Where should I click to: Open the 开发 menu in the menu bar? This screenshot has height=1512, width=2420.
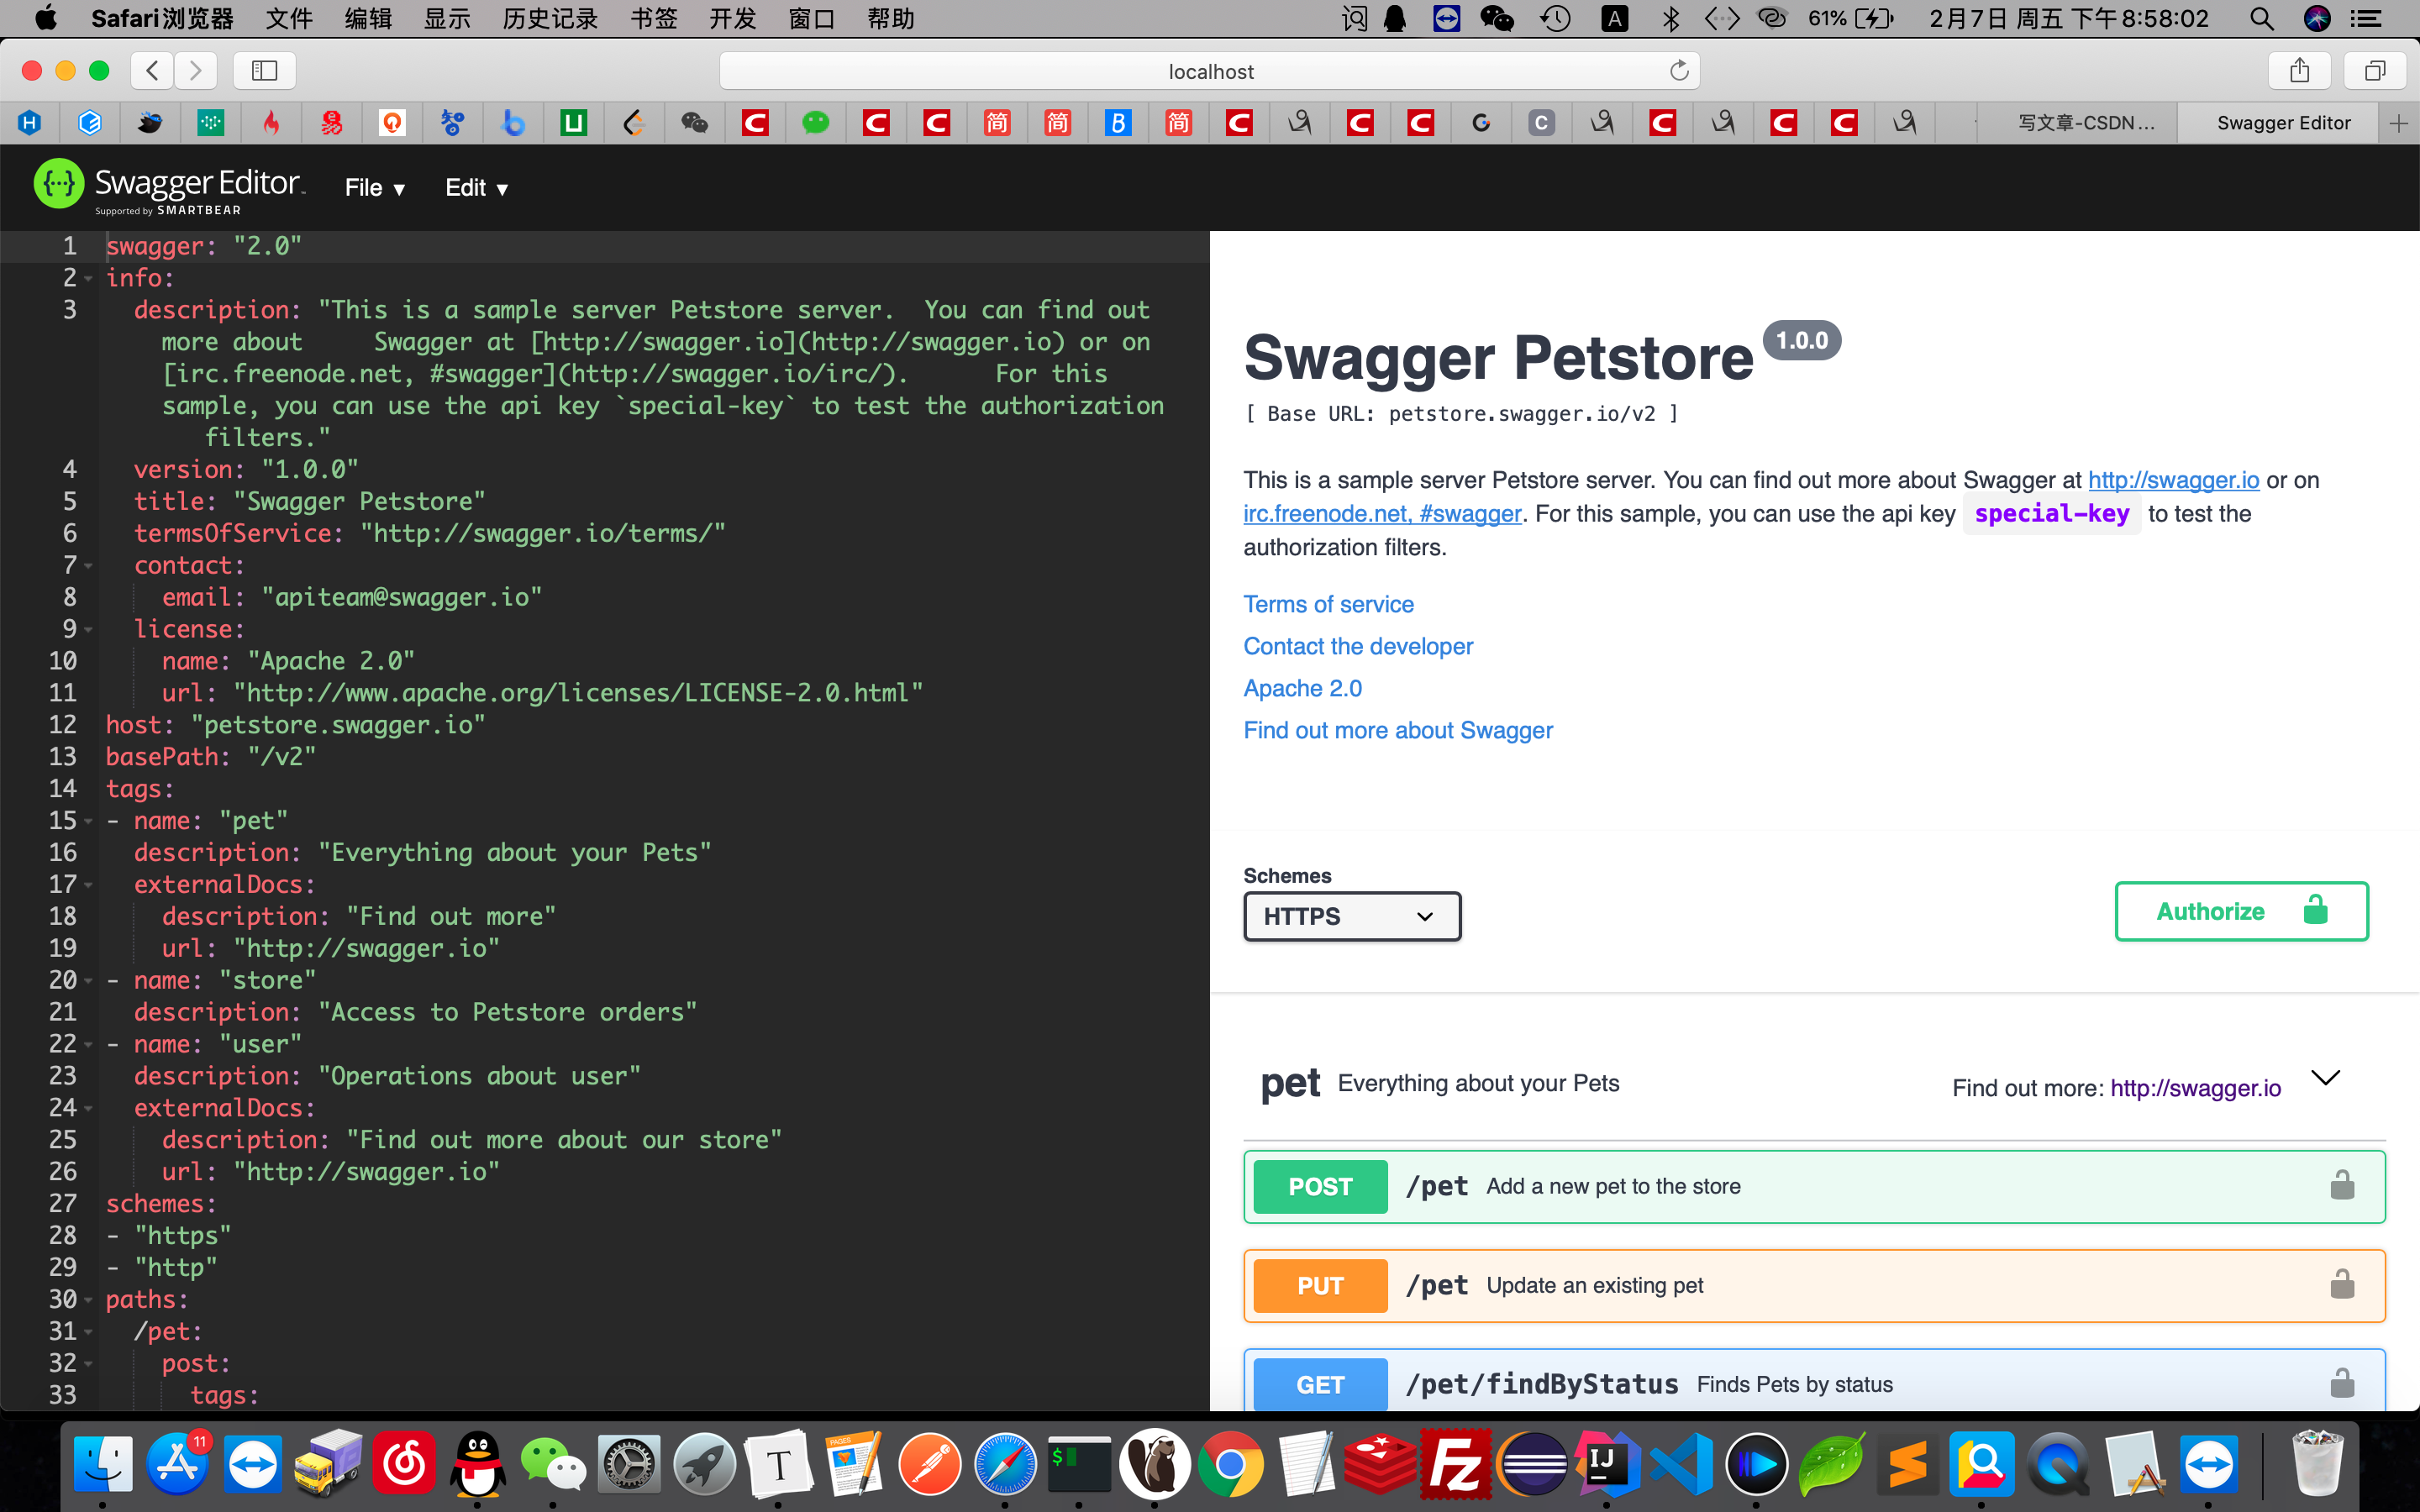(x=732, y=19)
